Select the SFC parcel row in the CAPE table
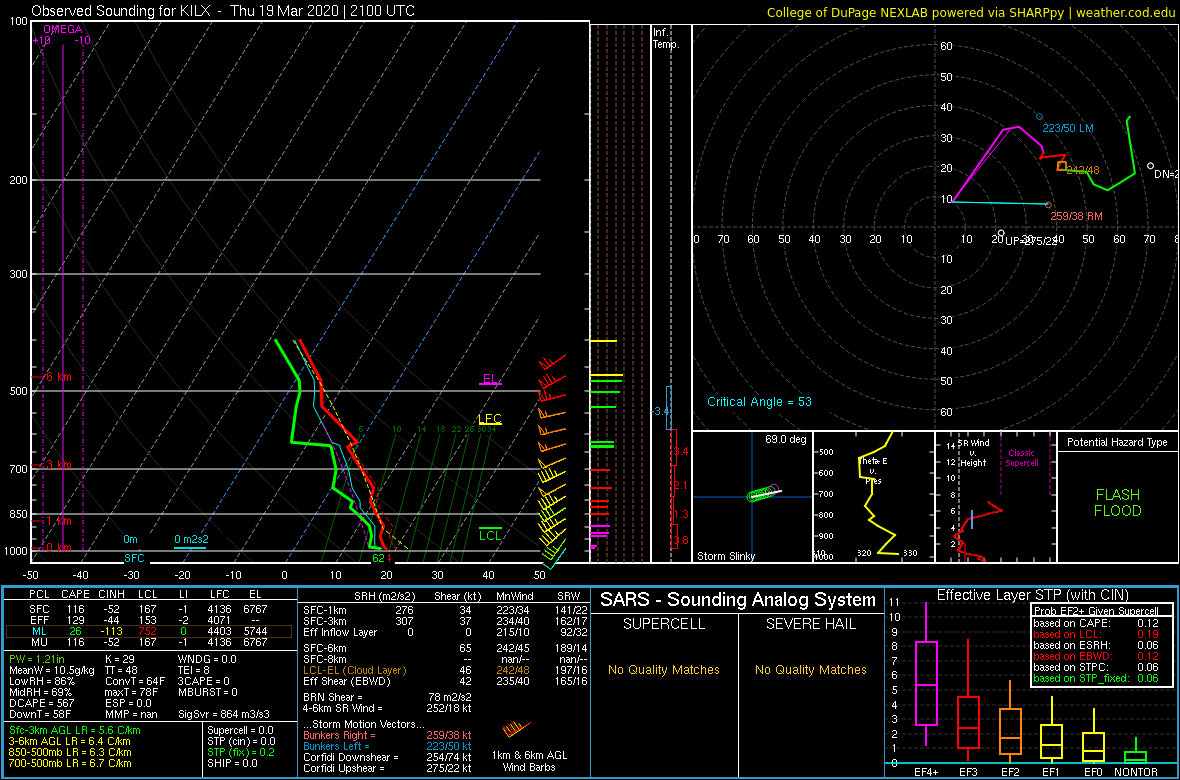This screenshot has width=1180, height=780. (149, 608)
